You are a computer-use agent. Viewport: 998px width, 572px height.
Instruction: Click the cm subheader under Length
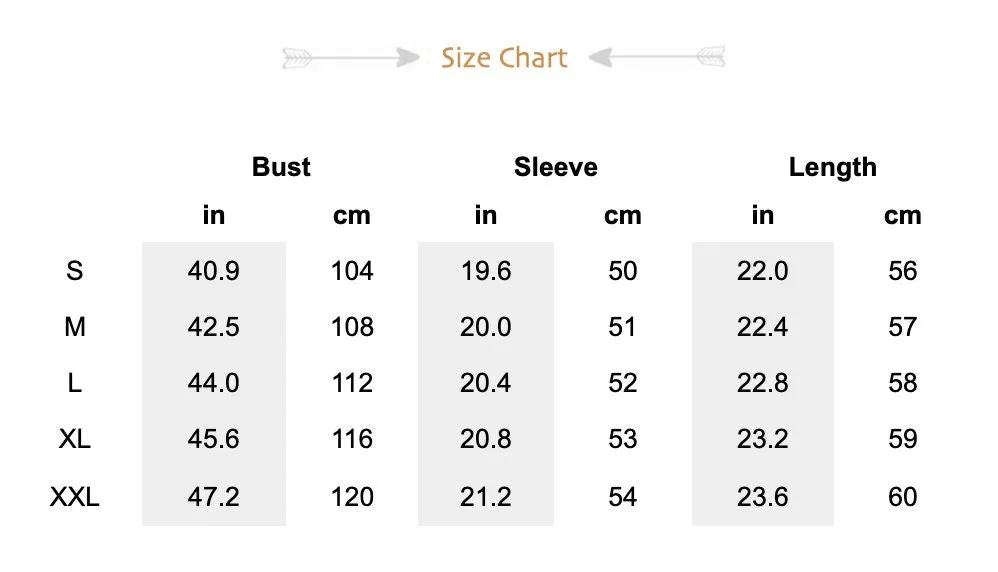903,216
